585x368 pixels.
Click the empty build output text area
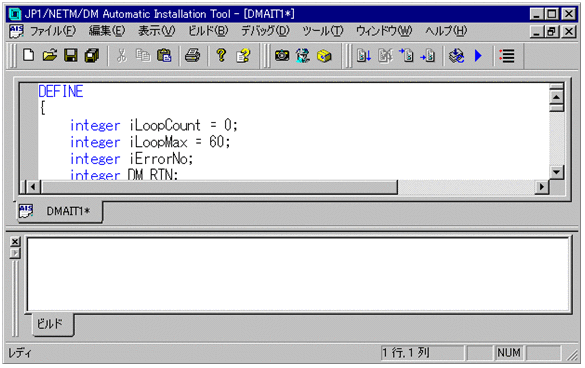point(298,274)
